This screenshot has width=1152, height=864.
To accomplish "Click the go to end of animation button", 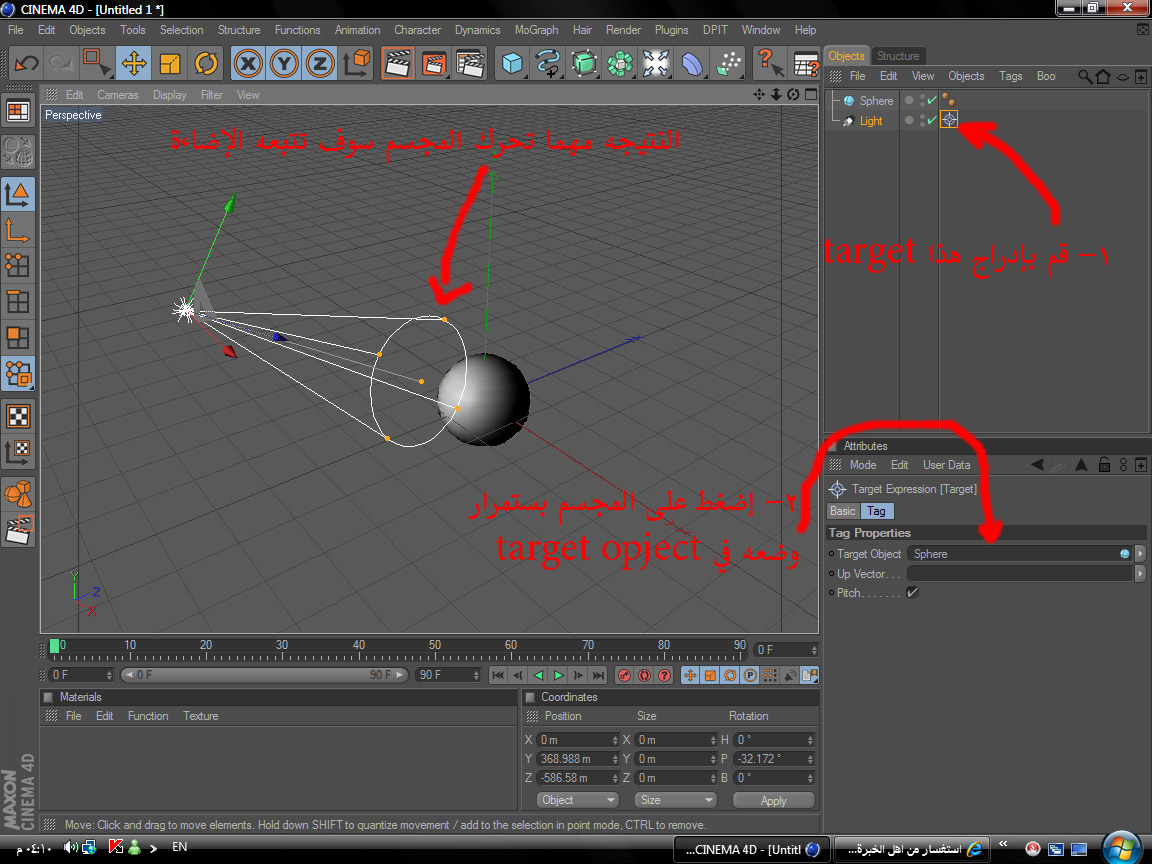I will (x=599, y=675).
